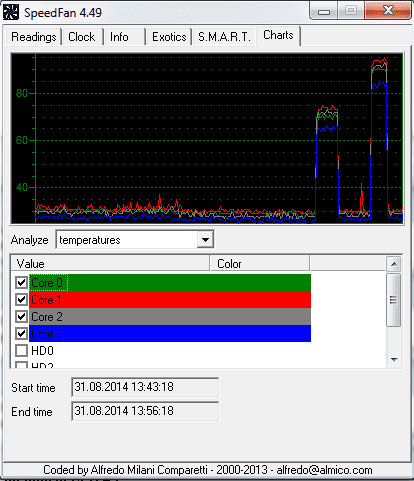This screenshot has height=481, width=414.
Task: Click the Value column header
Action: [x=110, y=264]
